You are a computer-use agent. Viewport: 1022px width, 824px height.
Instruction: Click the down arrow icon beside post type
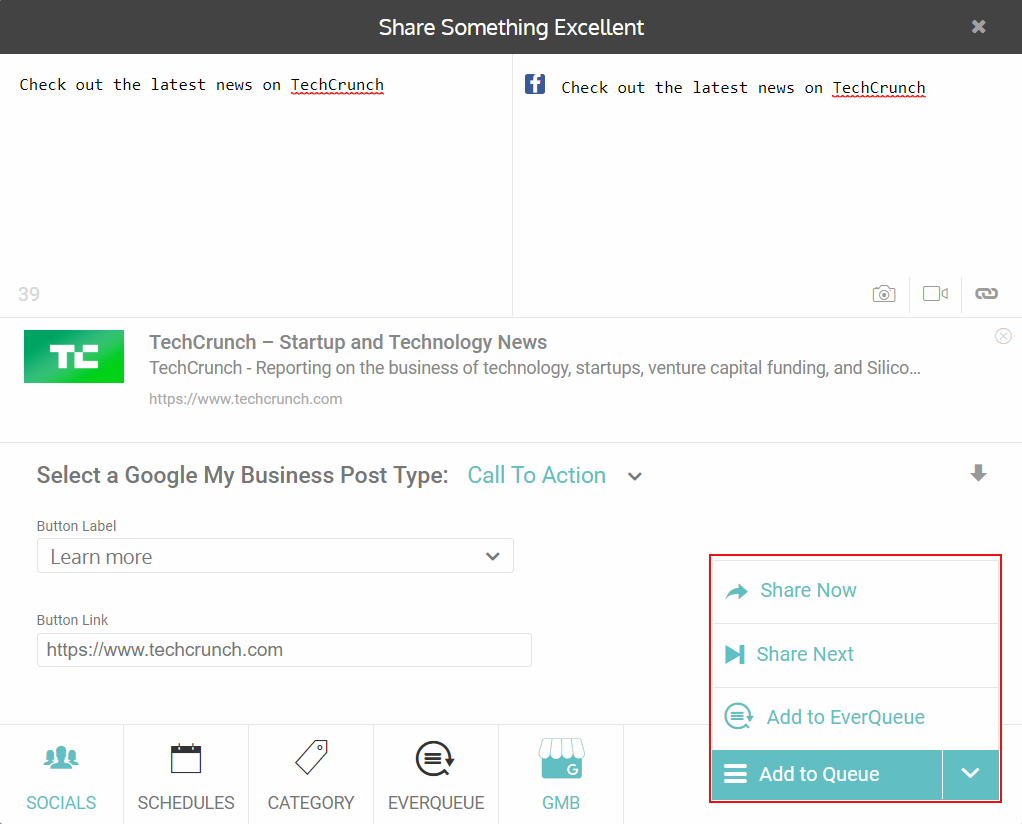point(978,473)
